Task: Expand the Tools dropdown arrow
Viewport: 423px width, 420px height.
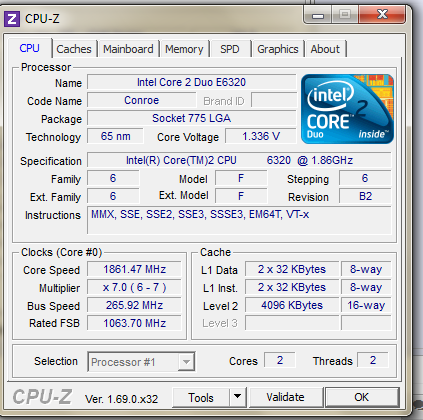Action: pyautogui.click(x=237, y=397)
